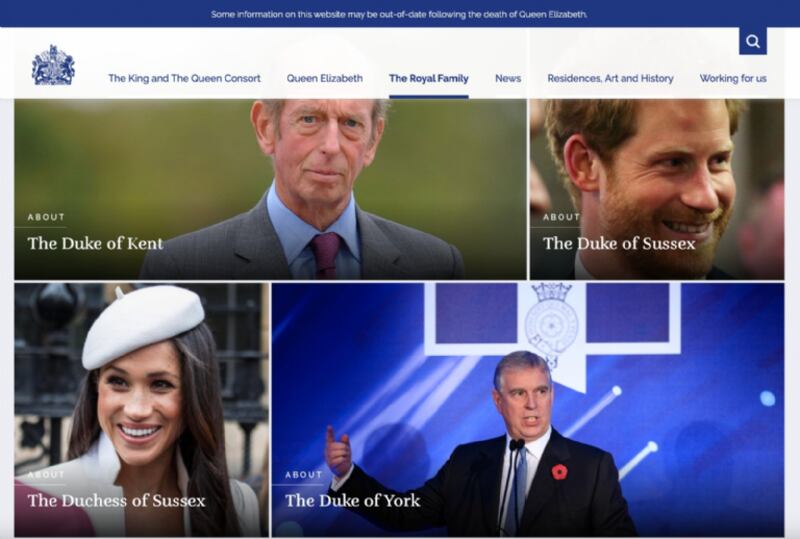The image size is (800, 539).
Task: Click The Duke of Sussex heading
Action: 619,243
